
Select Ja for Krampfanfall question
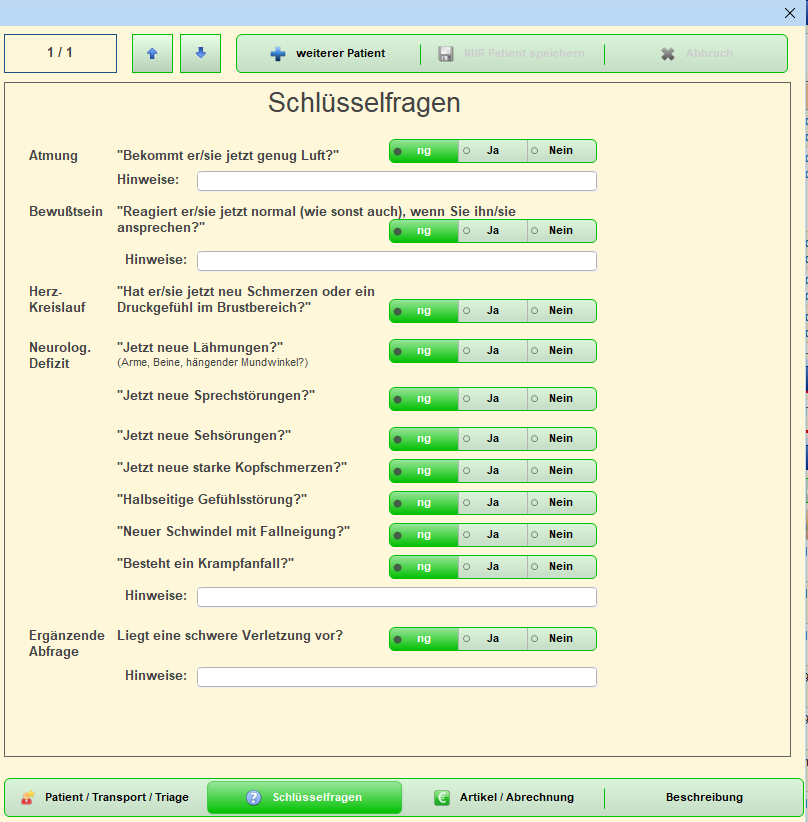tap(492, 567)
